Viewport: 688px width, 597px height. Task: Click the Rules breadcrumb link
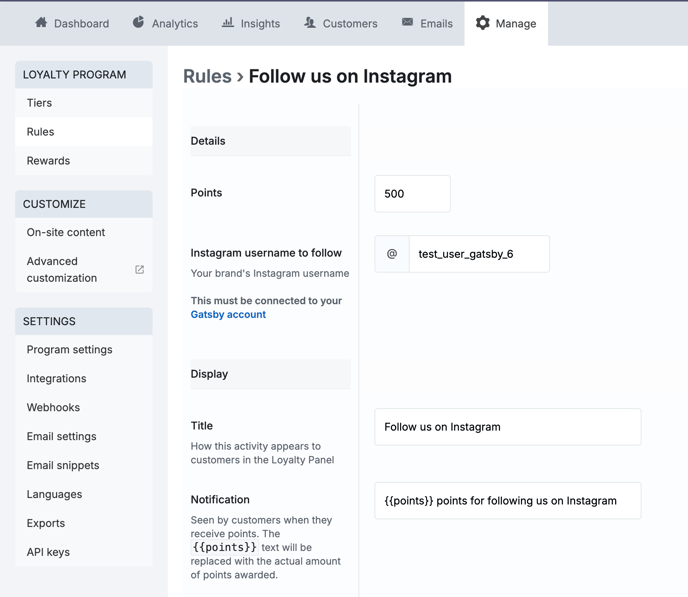point(207,76)
